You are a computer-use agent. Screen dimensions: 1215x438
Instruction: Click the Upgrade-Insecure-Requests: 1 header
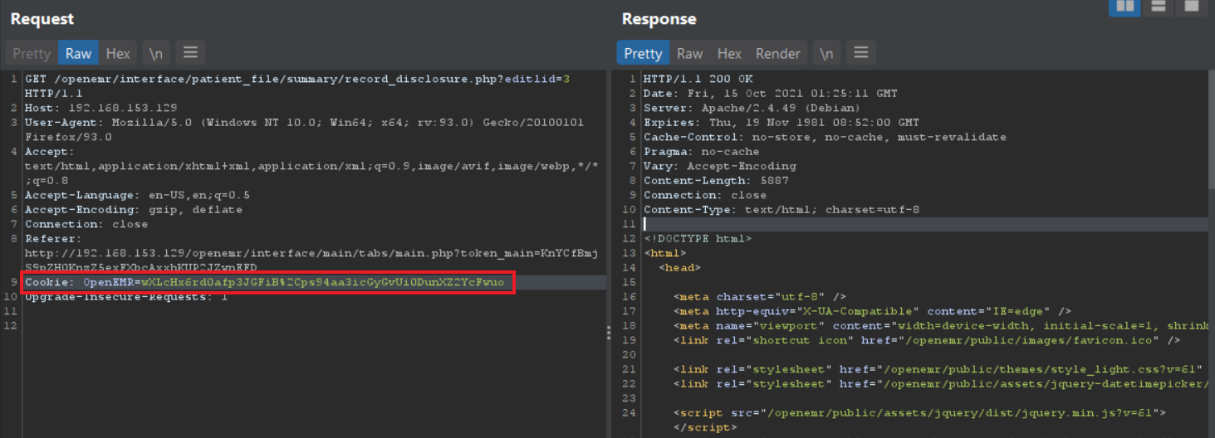(127, 297)
